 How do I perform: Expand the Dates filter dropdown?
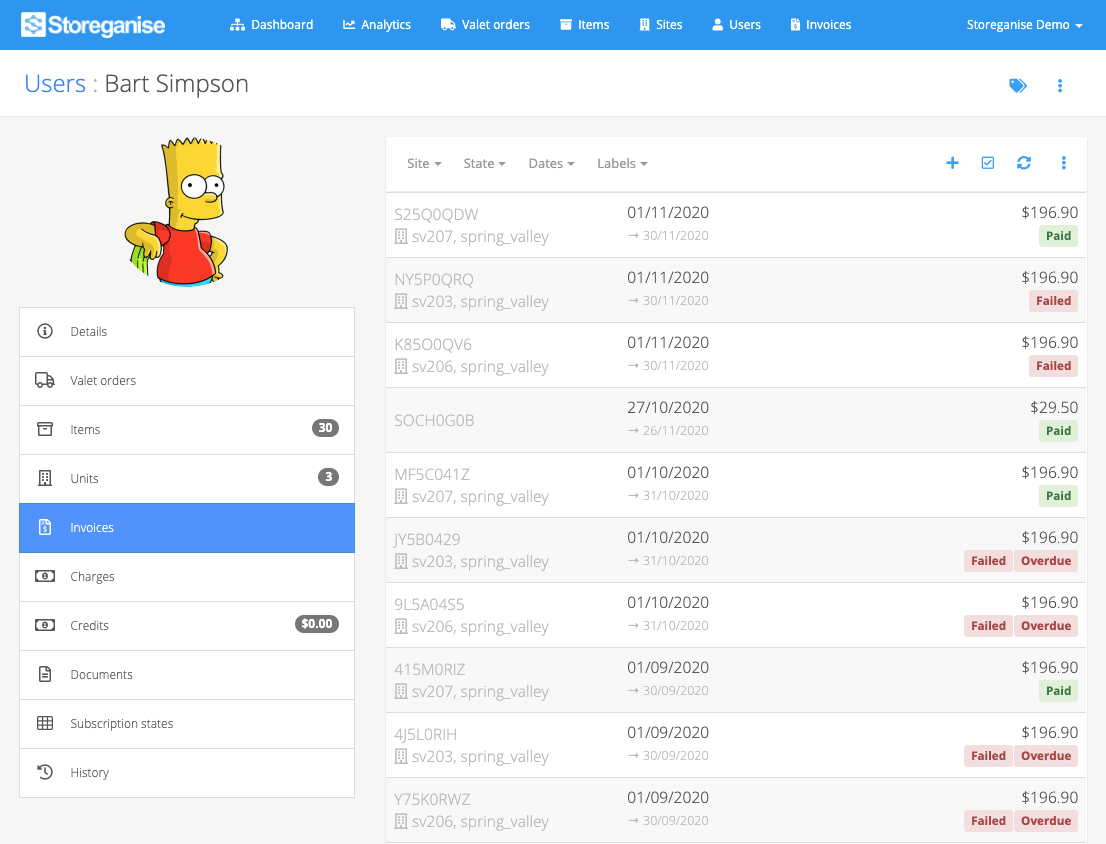(x=552, y=164)
